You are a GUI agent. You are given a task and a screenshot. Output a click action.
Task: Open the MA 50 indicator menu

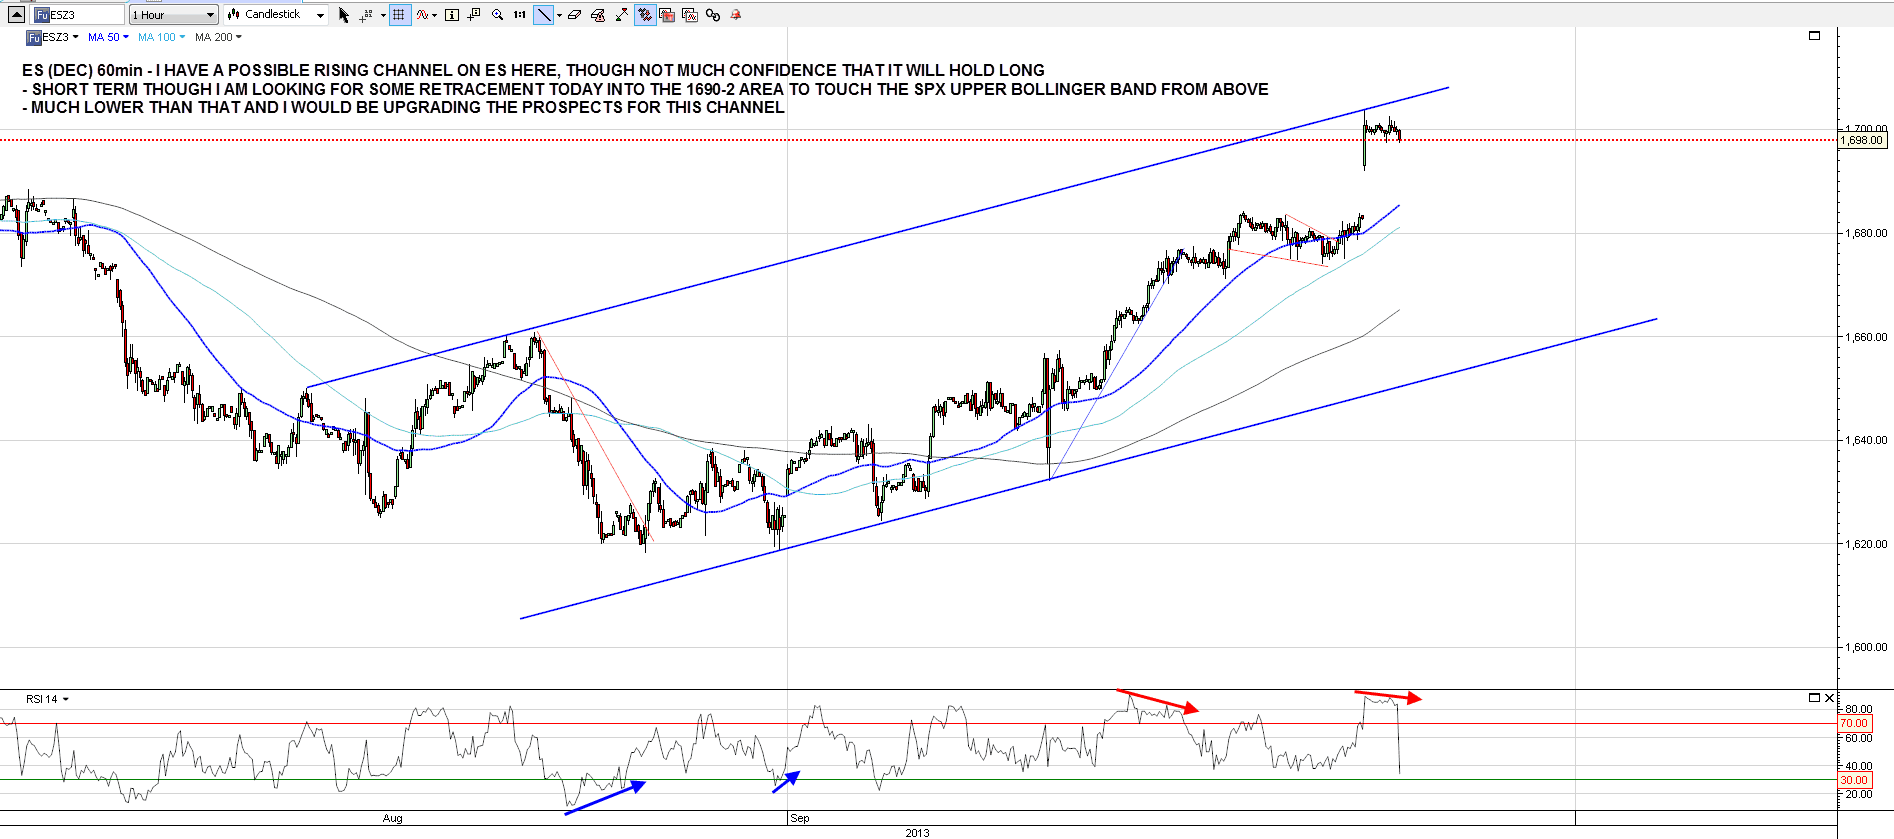[x=108, y=37]
